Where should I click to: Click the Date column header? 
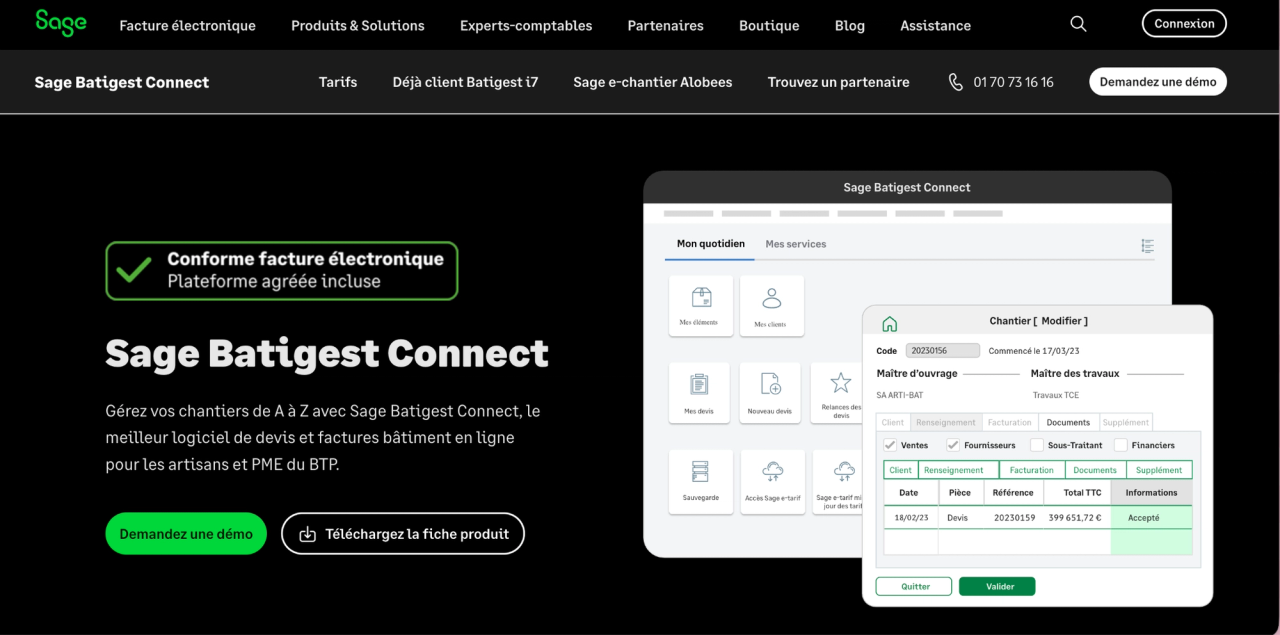pos(909,493)
